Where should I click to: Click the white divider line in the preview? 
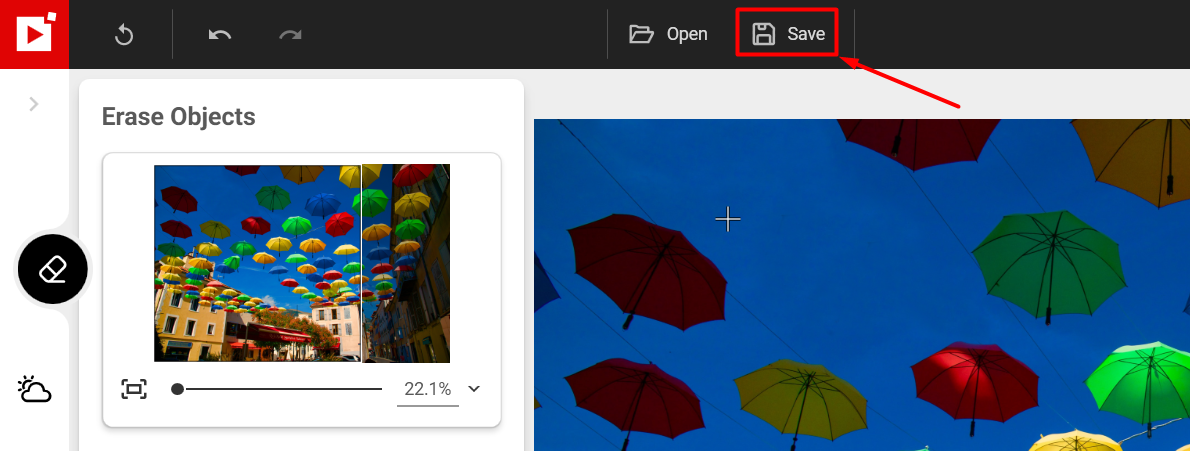(x=361, y=263)
